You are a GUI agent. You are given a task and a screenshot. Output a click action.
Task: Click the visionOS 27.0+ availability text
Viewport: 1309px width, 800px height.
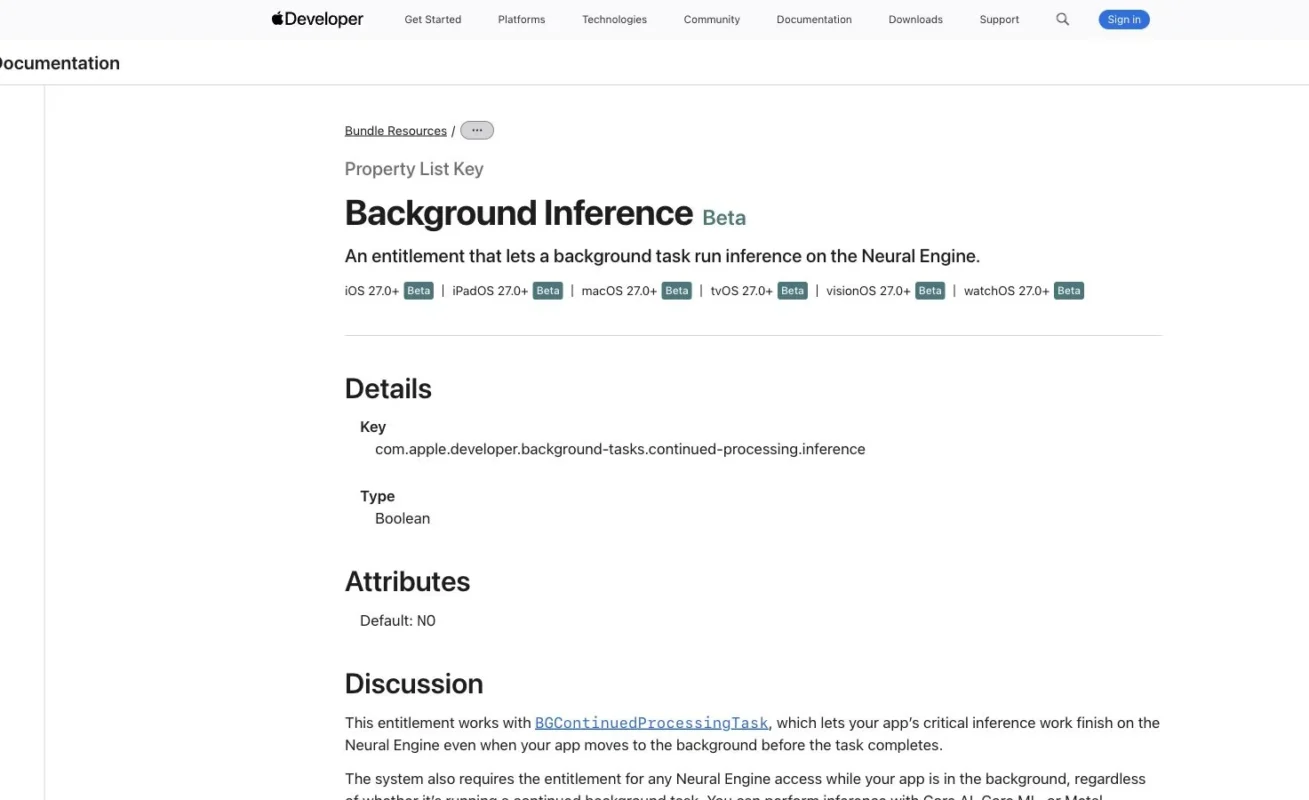point(868,291)
